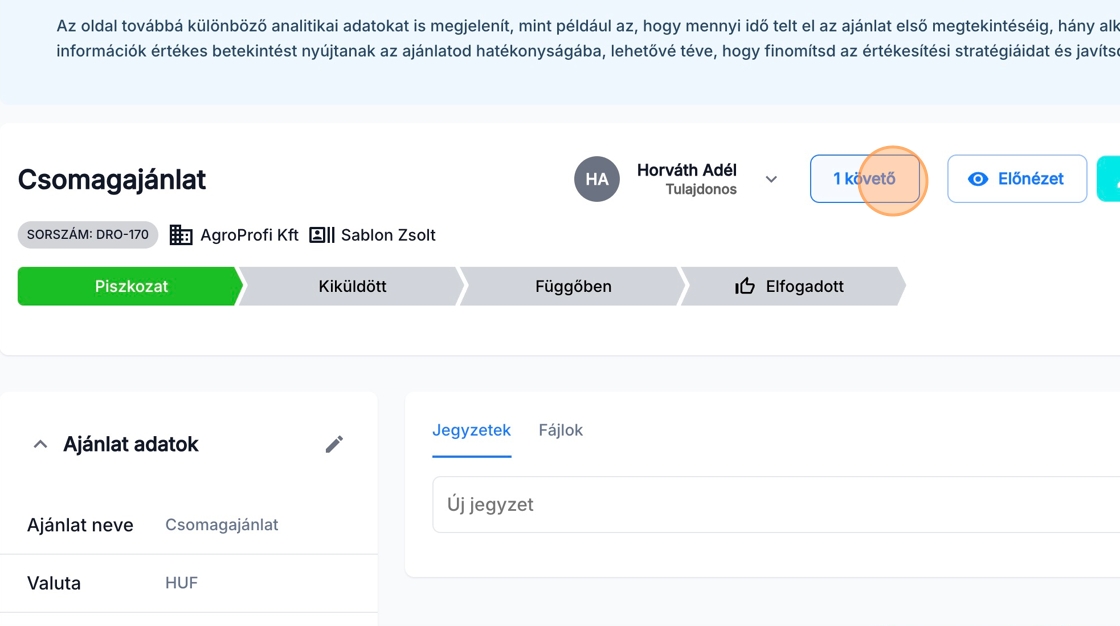Click the HA user avatar
1120x626 pixels.
(597, 180)
